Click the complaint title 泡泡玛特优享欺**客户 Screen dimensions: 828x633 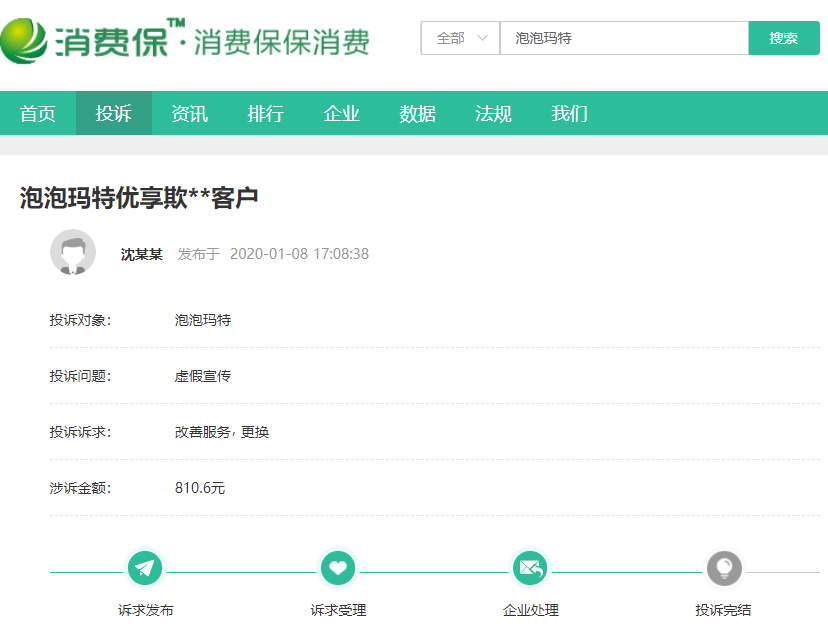[x=139, y=197]
